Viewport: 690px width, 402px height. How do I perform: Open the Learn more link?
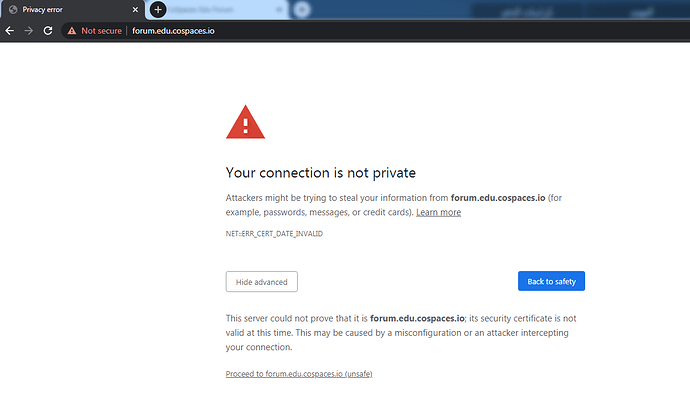coord(438,212)
